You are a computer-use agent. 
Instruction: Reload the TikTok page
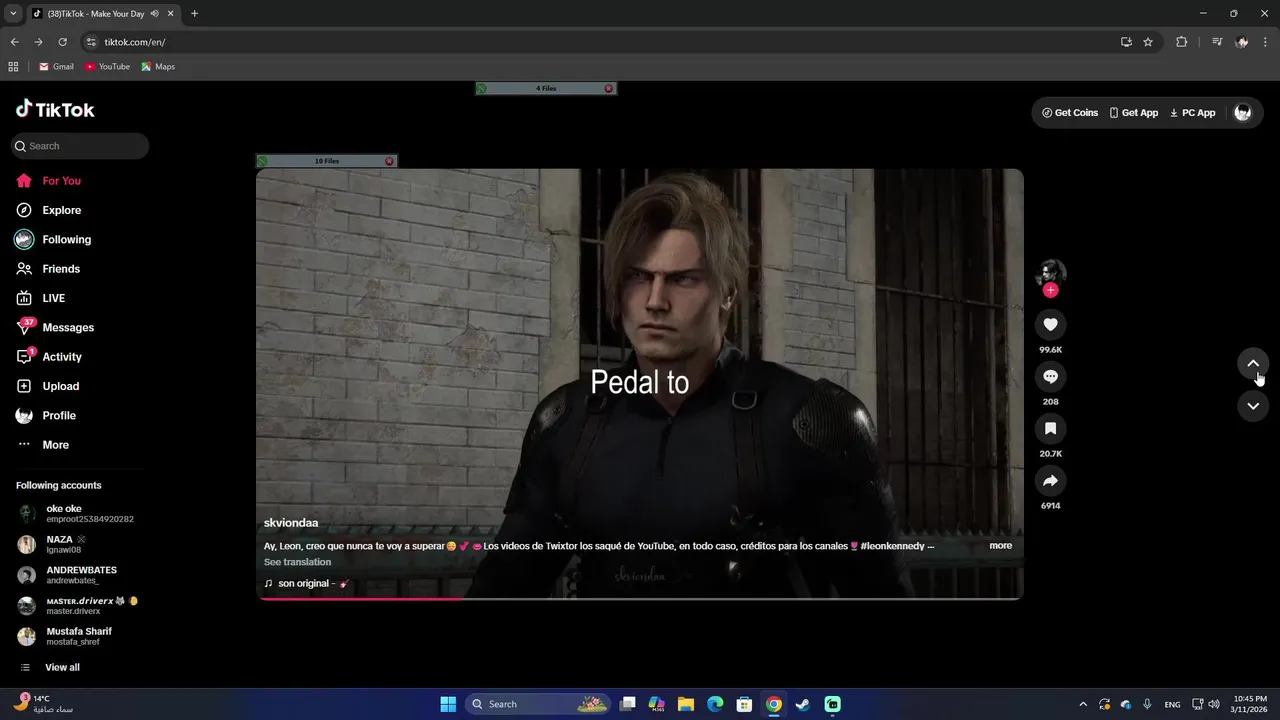pos(62,42)
